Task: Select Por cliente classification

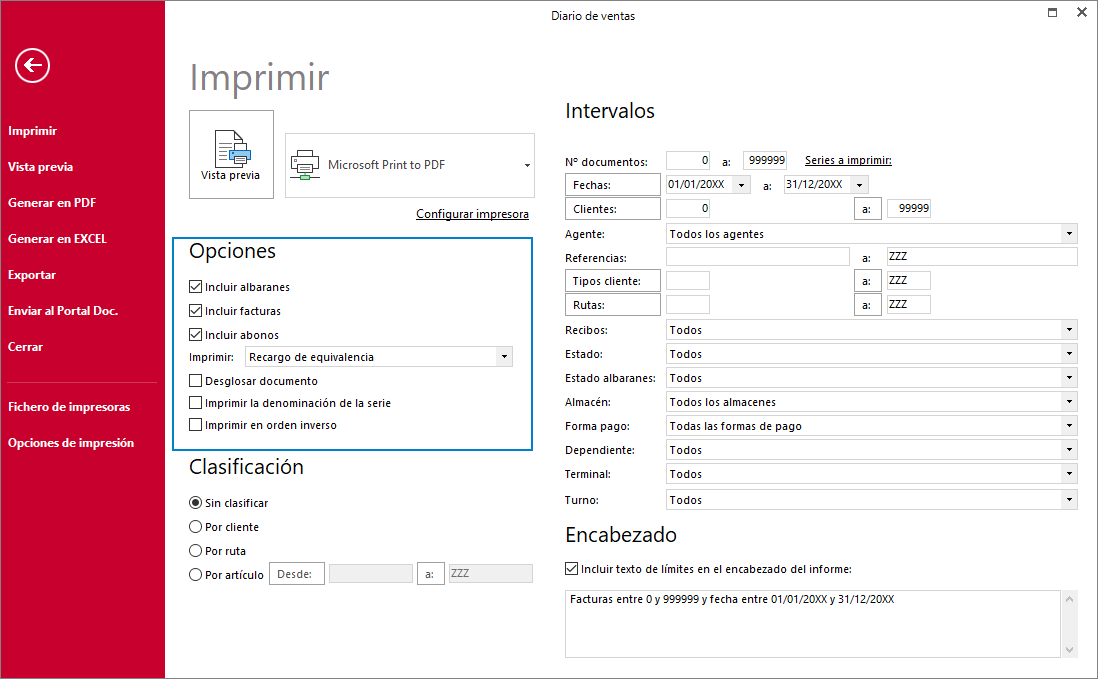Action: coord(195,526)
